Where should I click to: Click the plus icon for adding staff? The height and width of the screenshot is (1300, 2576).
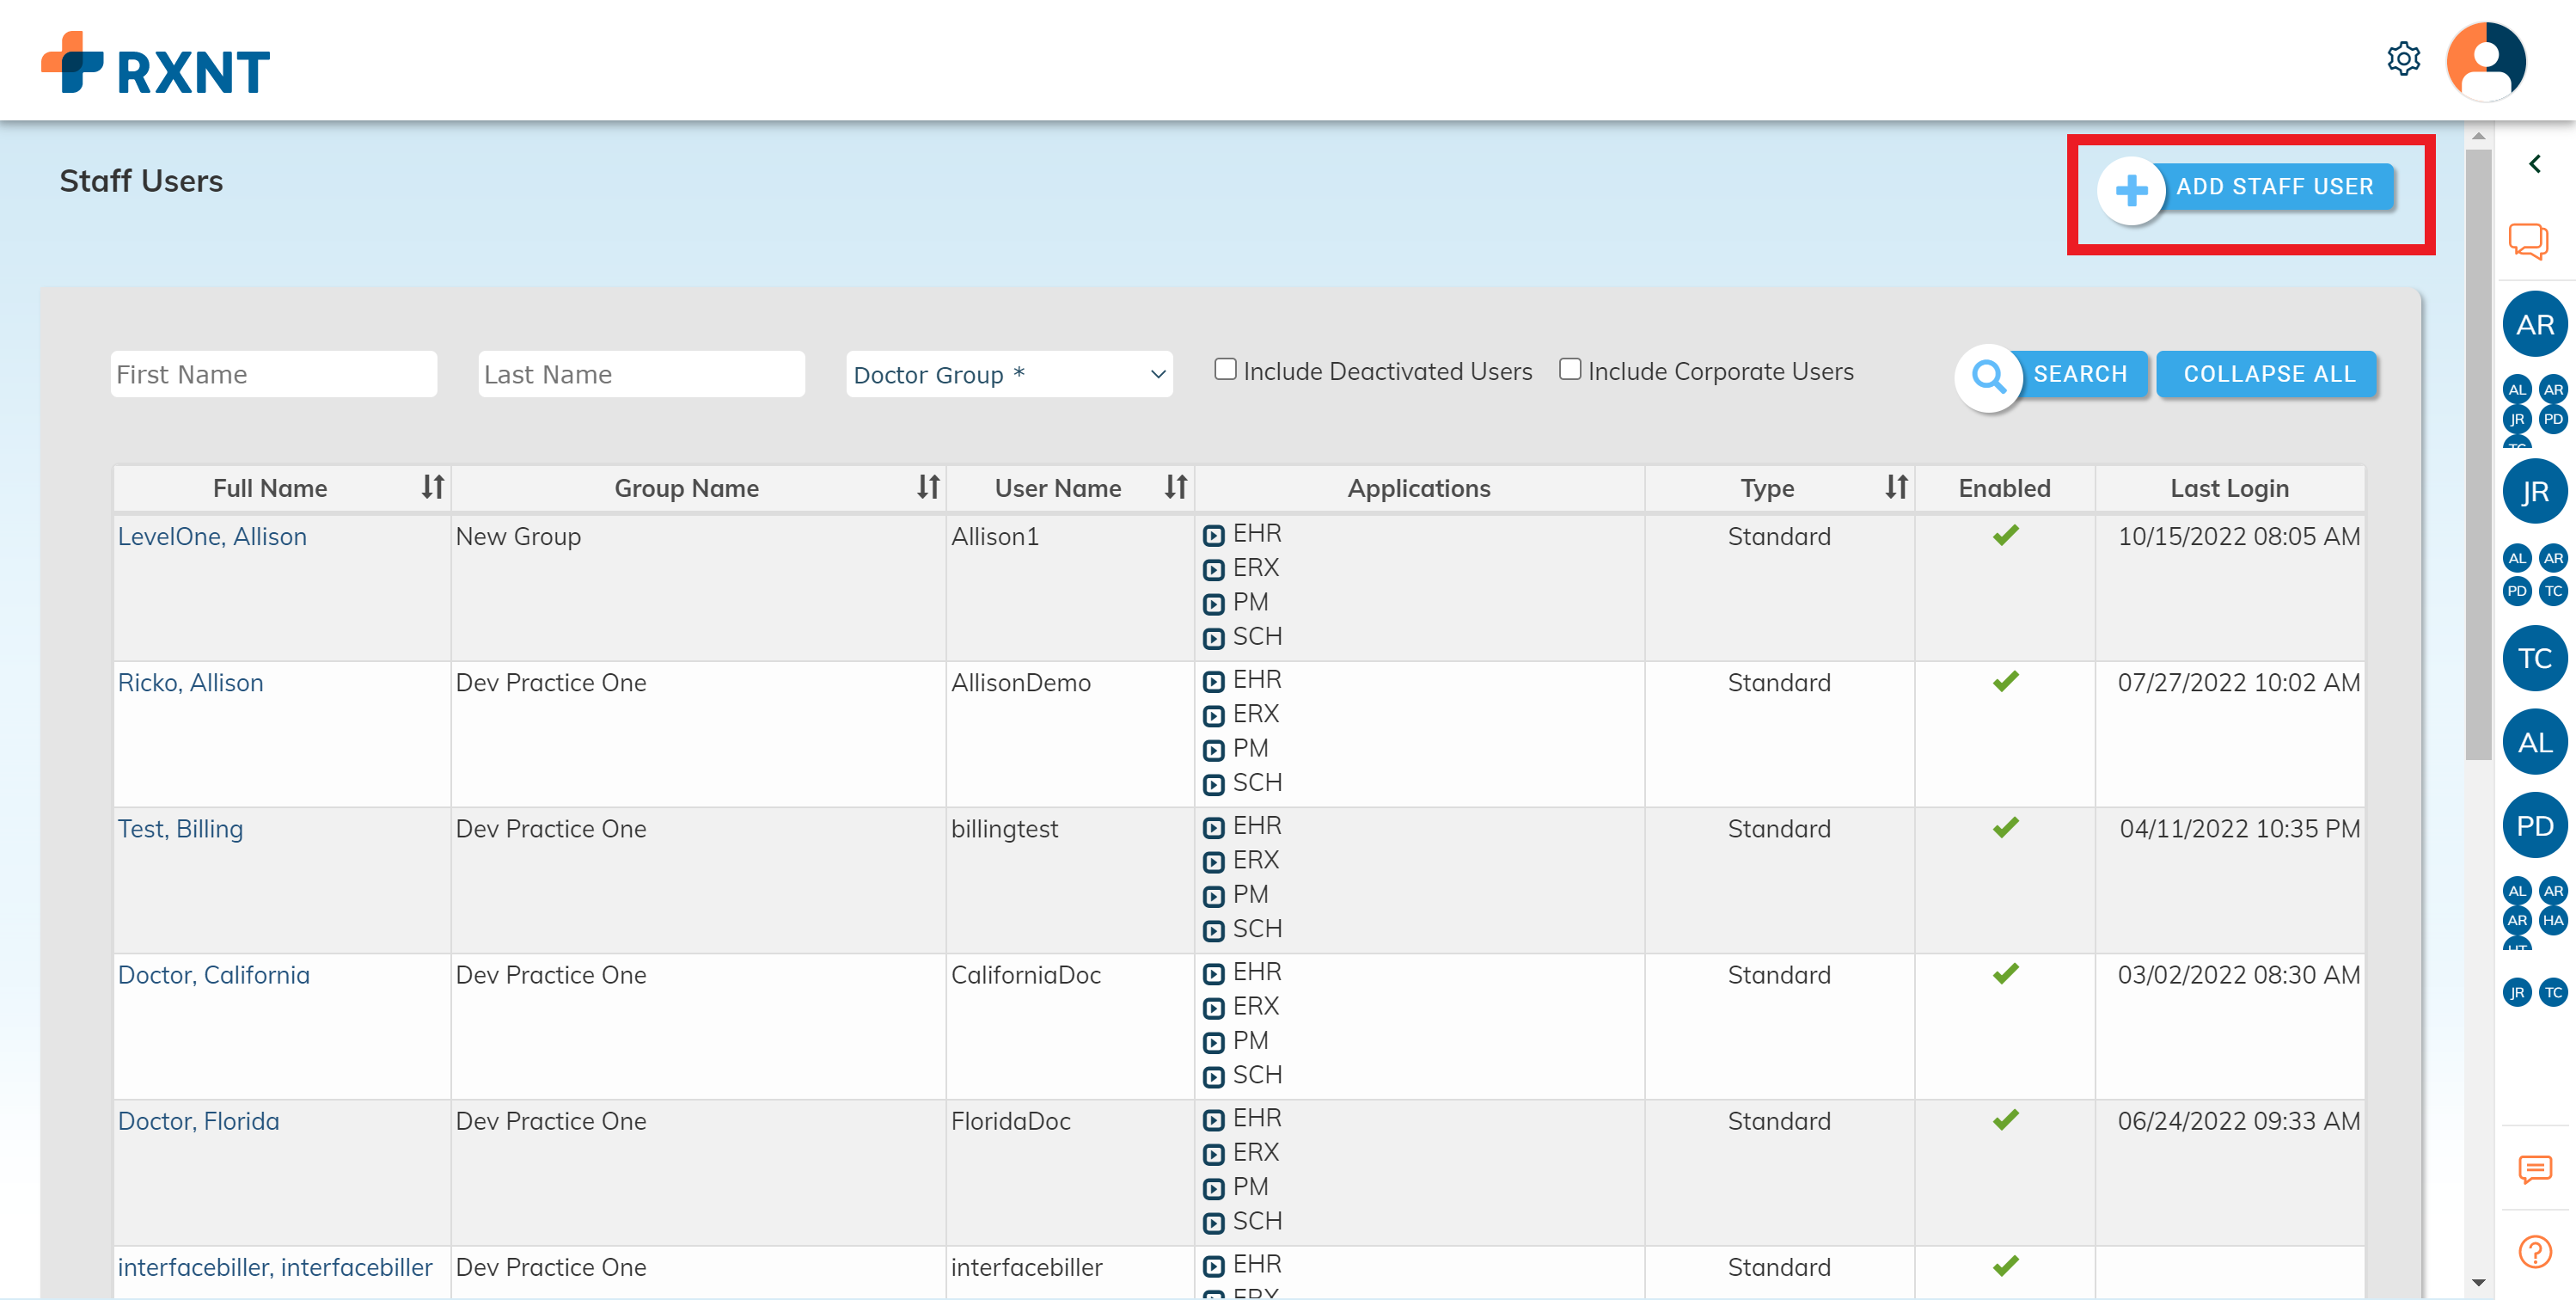click(x=2131, y=190)
